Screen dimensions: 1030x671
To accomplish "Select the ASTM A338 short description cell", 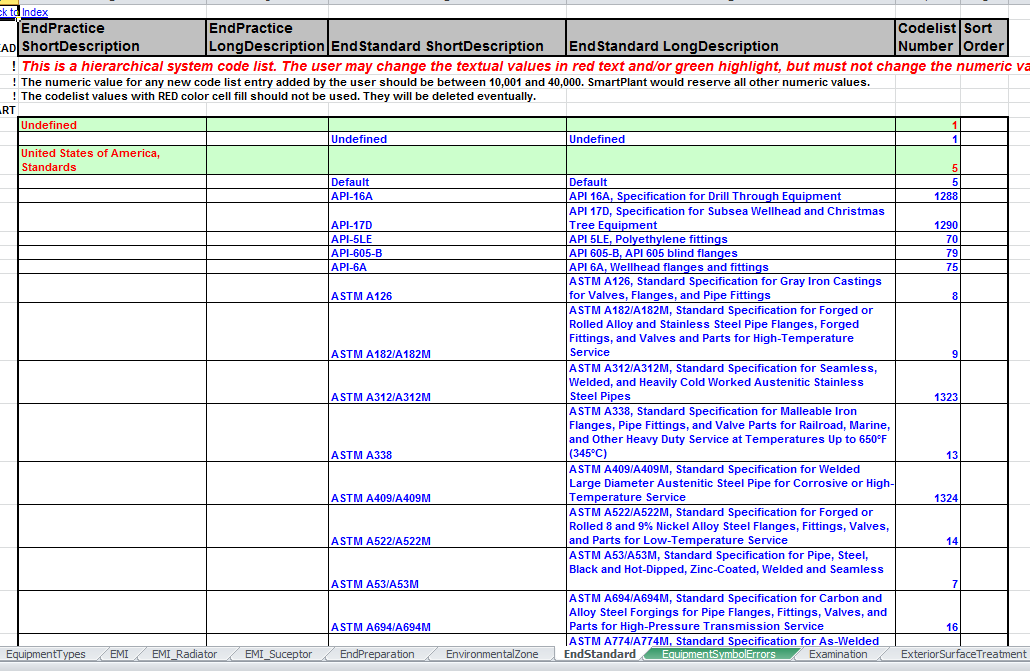I will tap(447, 433).
